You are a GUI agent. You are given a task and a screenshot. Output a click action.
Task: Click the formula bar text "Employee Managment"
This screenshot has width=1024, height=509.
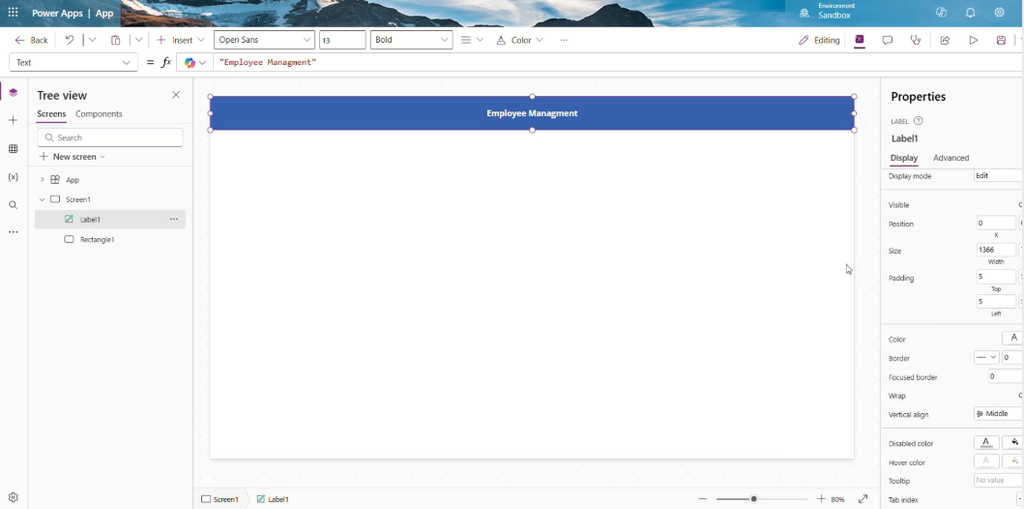pos(268,63)
